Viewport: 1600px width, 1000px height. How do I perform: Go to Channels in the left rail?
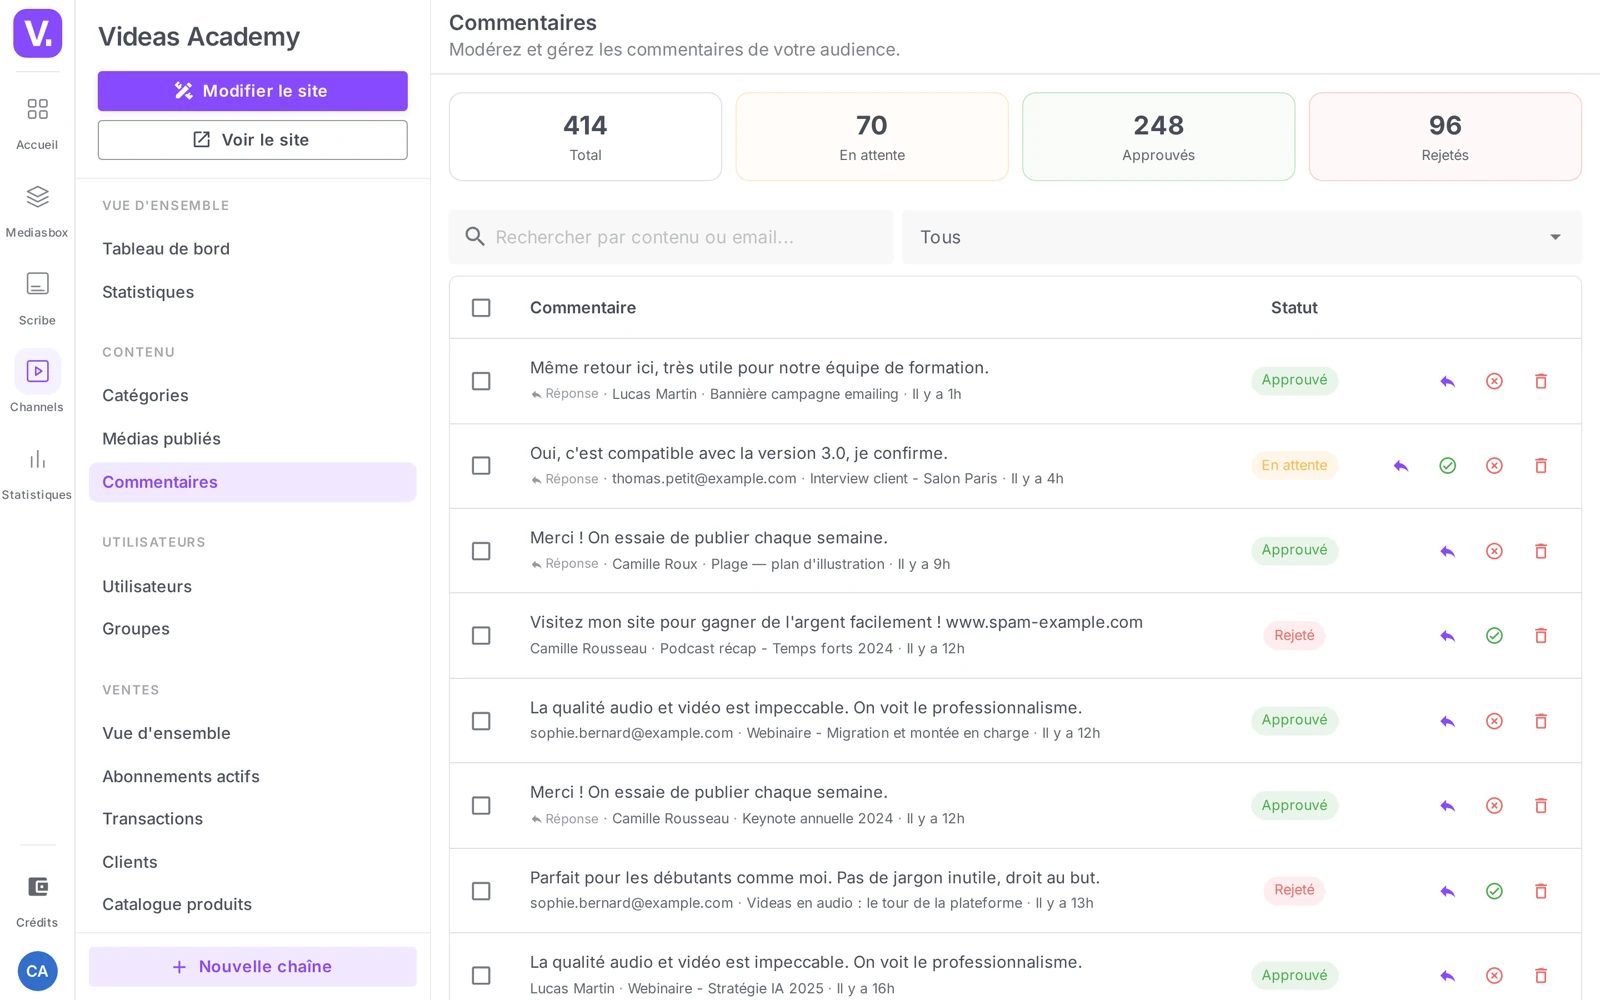coord(37,382)
